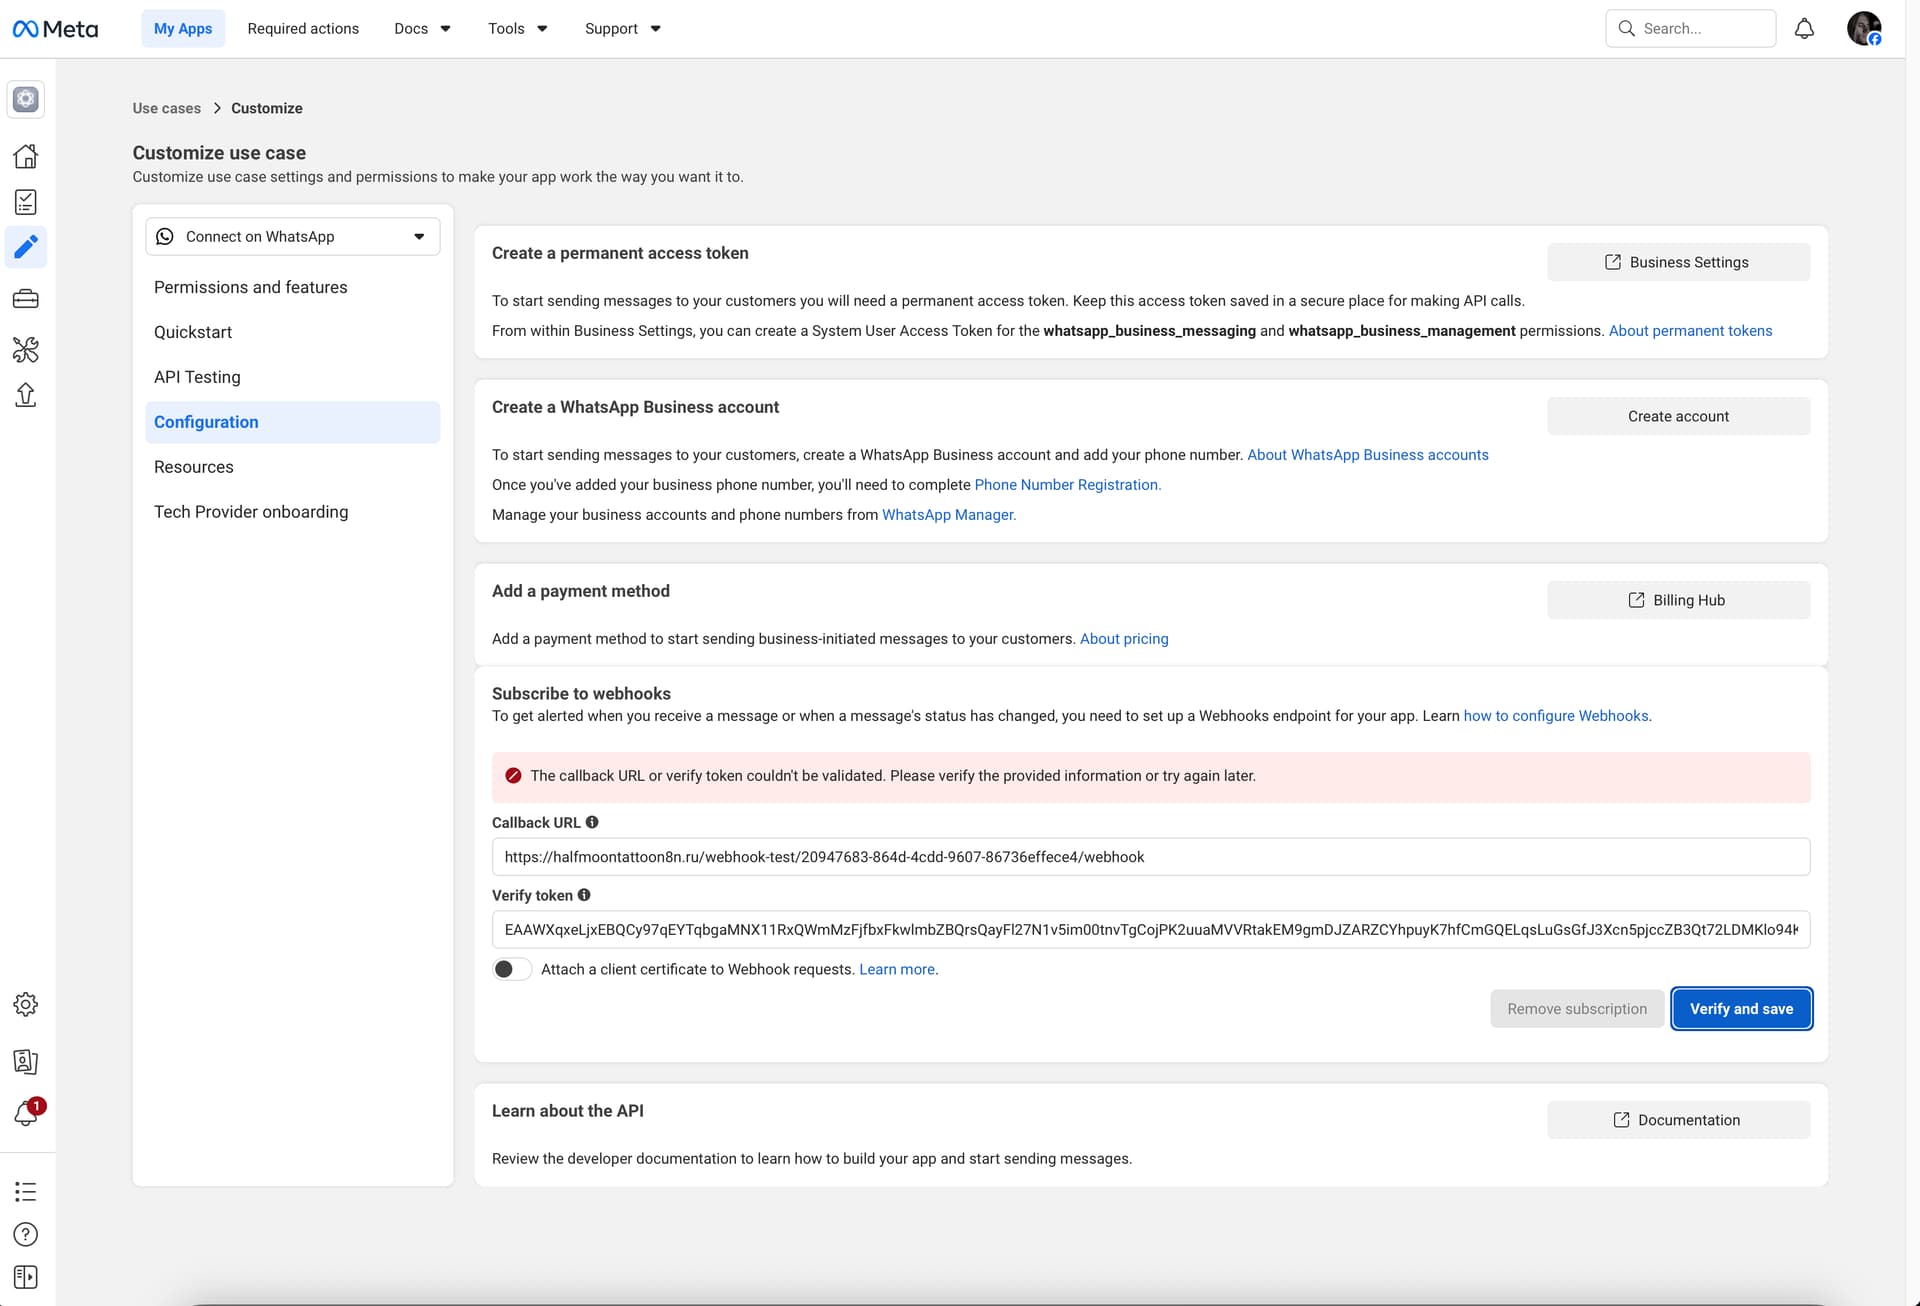Open the dashboard home icon in sidebar
This screenshot has width=1920, height=1306.
pos(26,156)
